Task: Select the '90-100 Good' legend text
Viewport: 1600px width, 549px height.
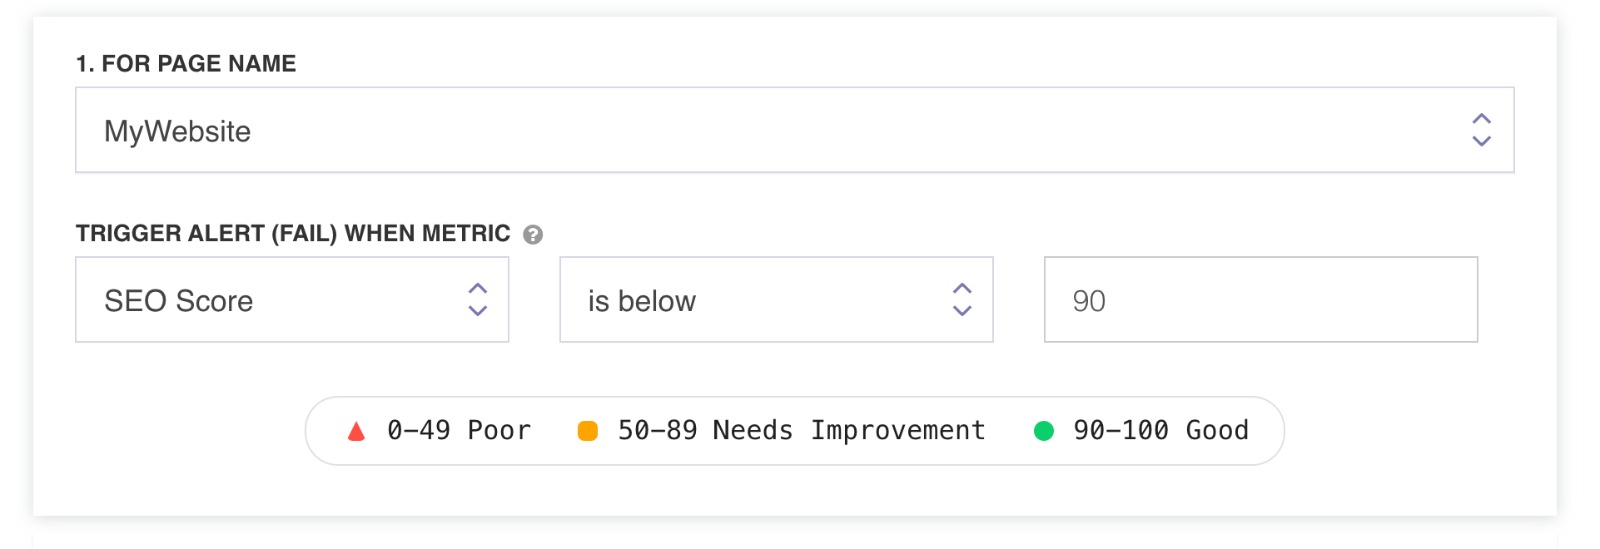Action: click(x=1161, y=431)
